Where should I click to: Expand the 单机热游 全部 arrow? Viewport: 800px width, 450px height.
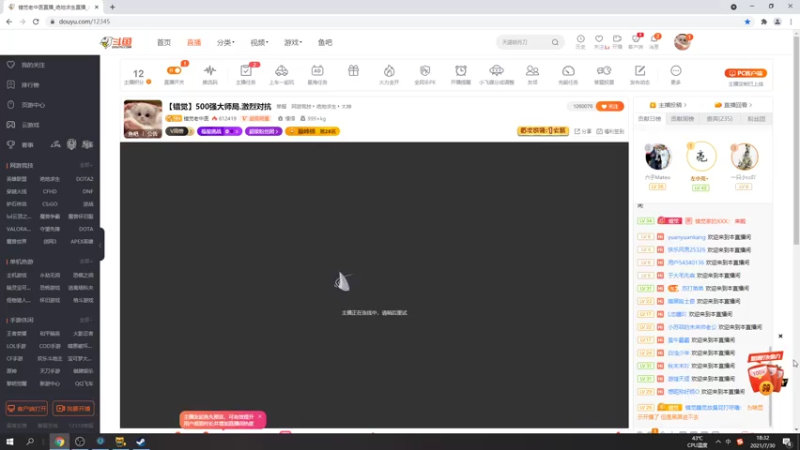86,261
